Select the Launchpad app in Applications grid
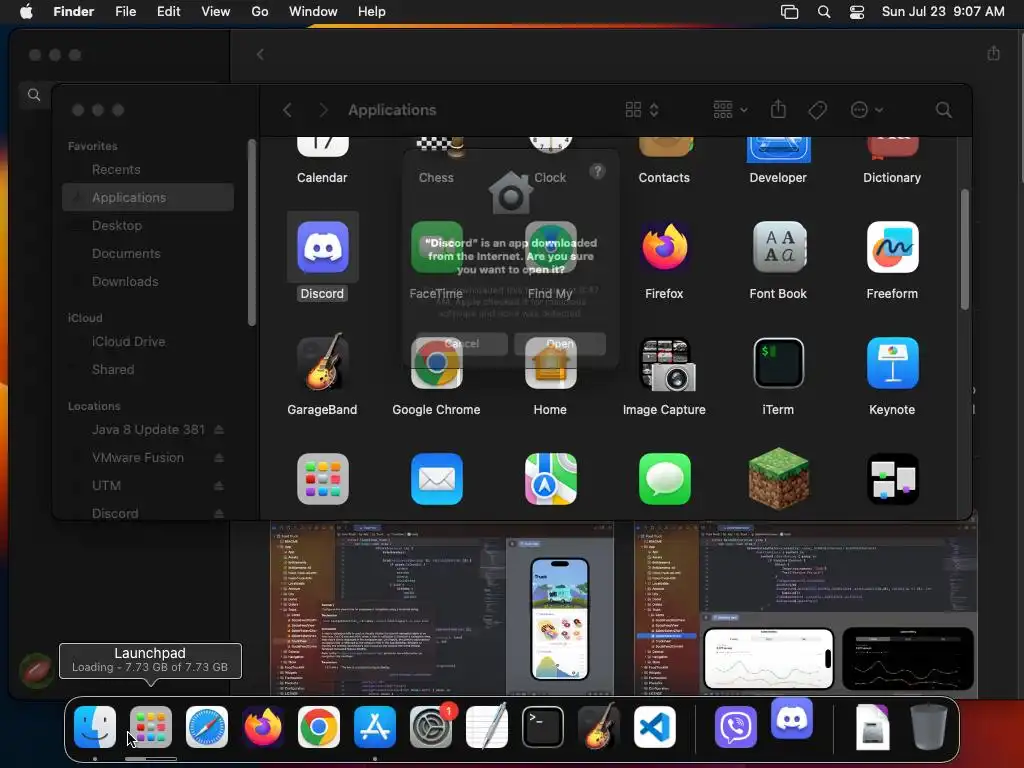The width and height of the screenshot is (1024, 768). pos(323,479)
